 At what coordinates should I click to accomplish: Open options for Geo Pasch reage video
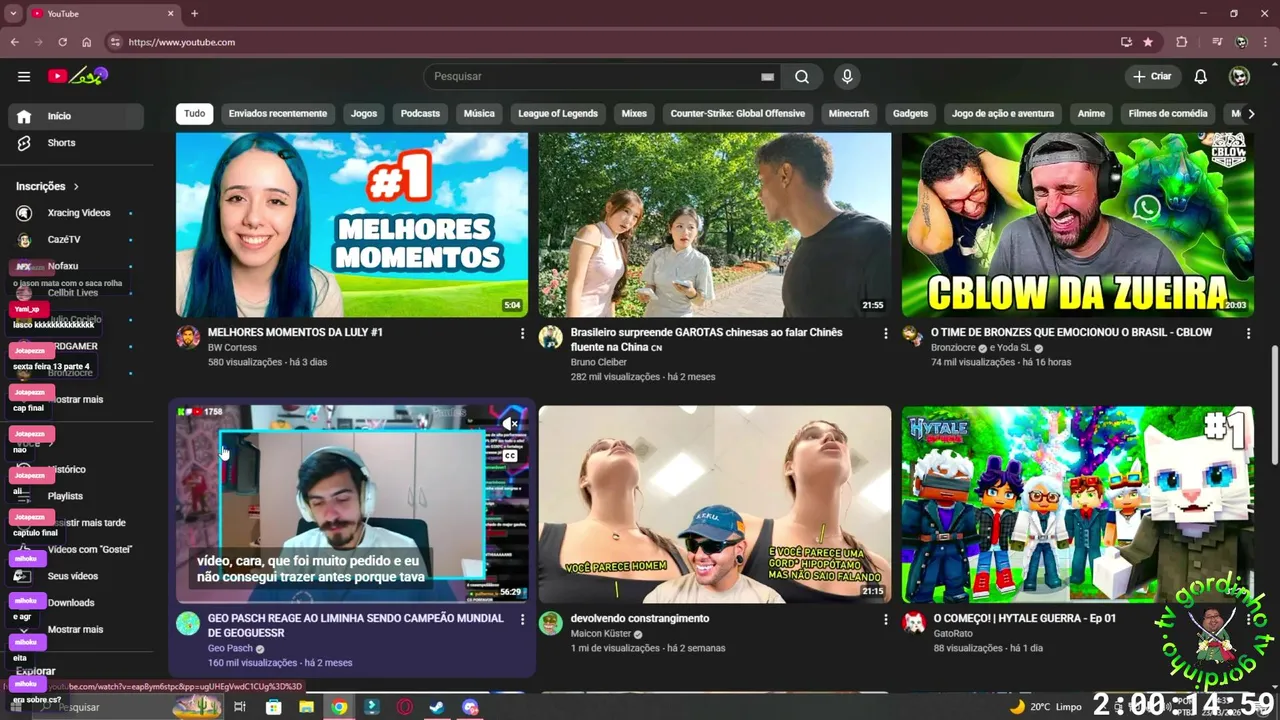pos(522,619)
